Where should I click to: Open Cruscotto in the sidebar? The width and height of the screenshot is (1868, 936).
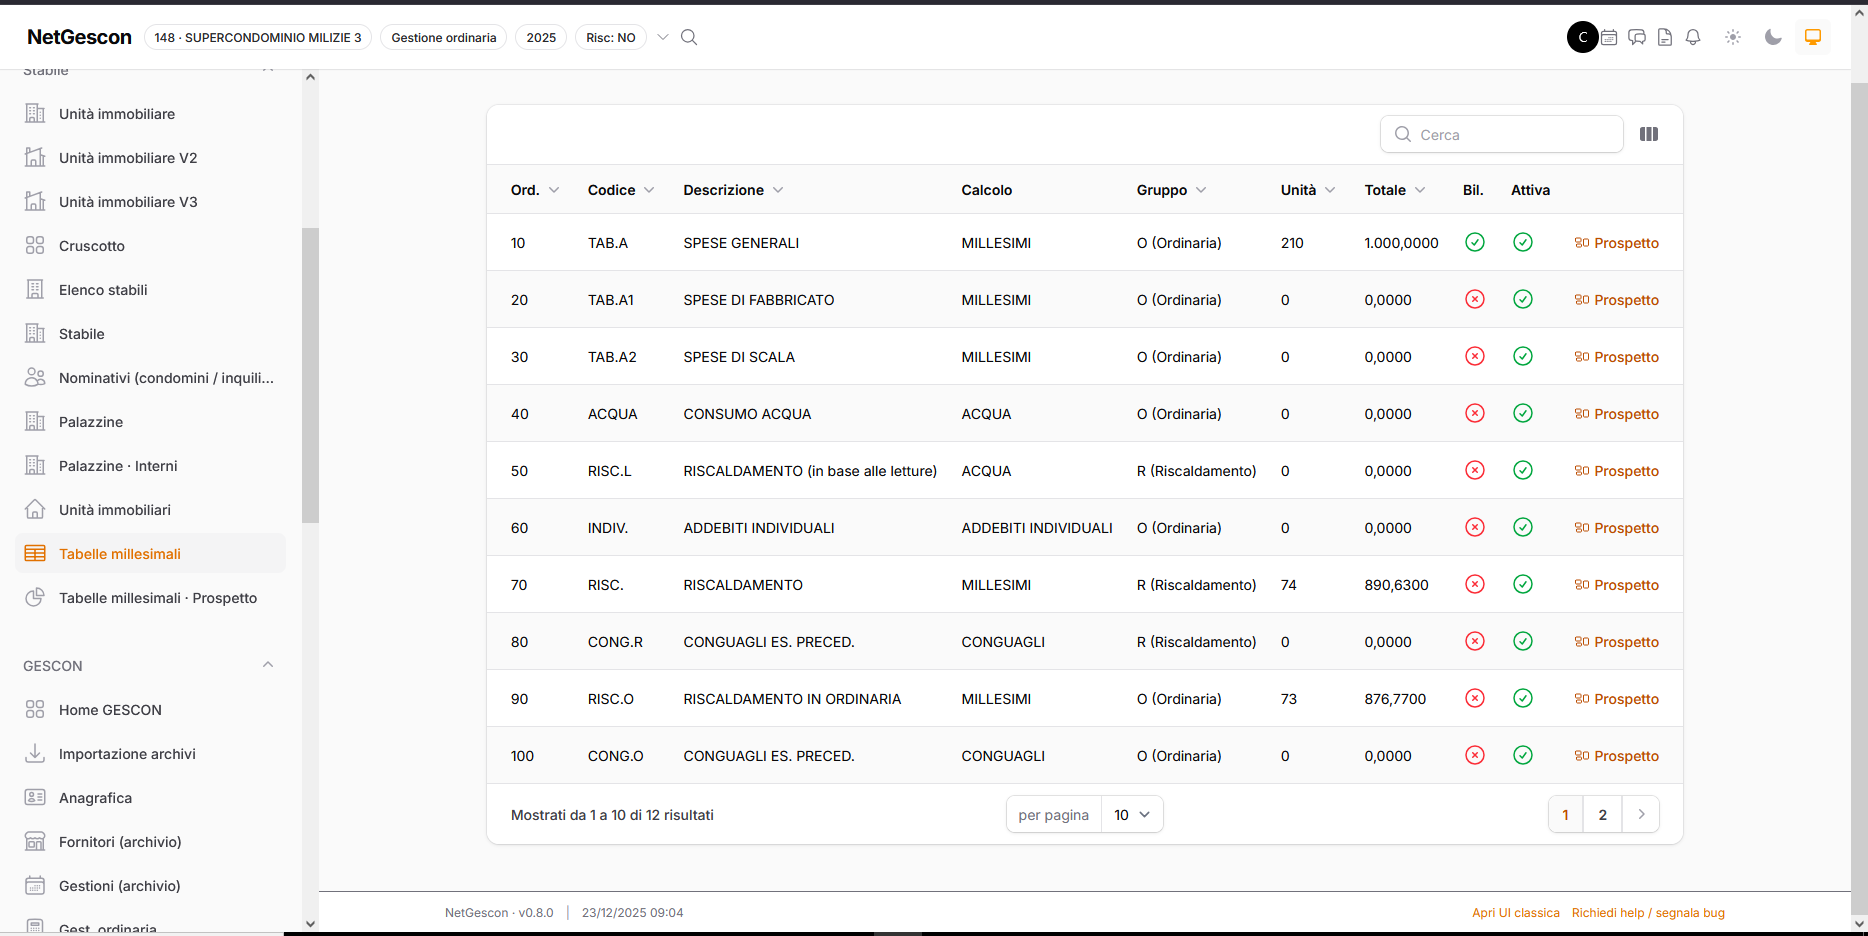tap(92, 246)
